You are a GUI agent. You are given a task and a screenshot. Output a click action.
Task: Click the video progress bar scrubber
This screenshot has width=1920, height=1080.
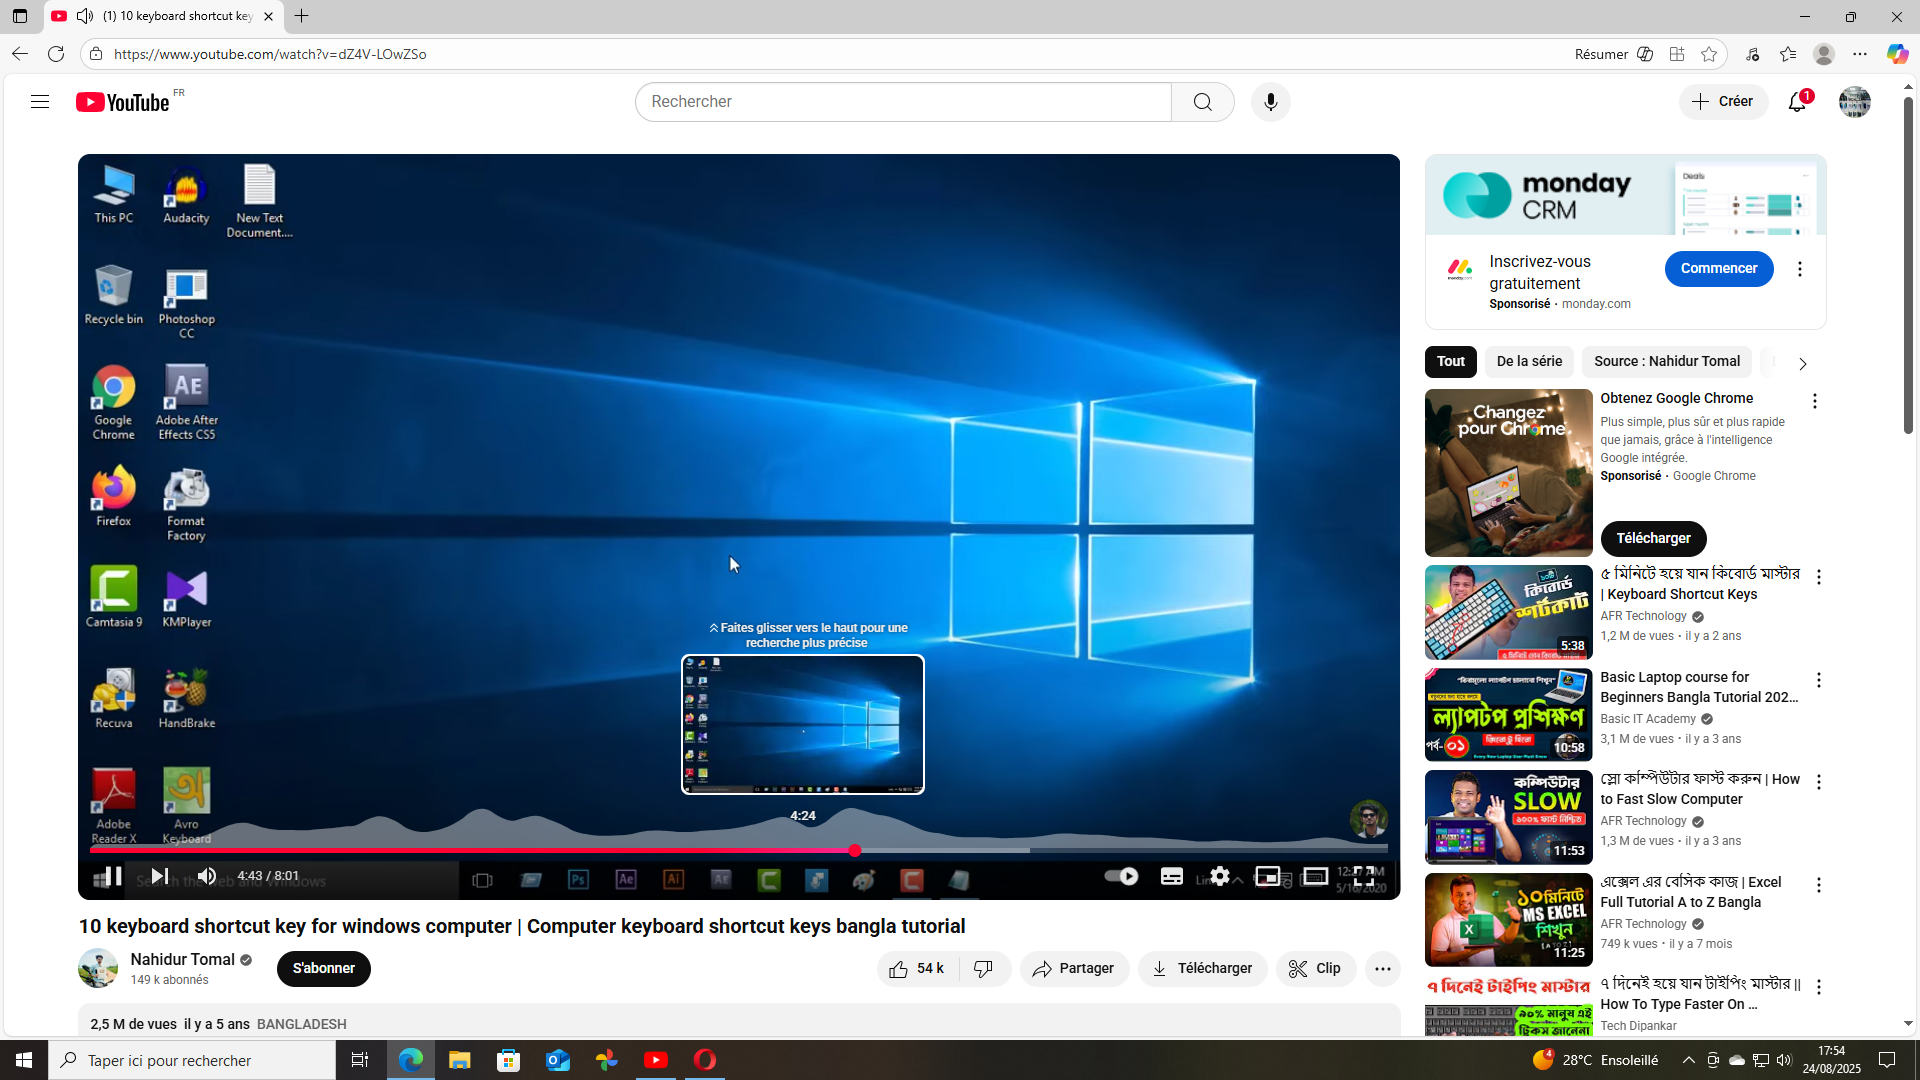[x=855, y=851]
